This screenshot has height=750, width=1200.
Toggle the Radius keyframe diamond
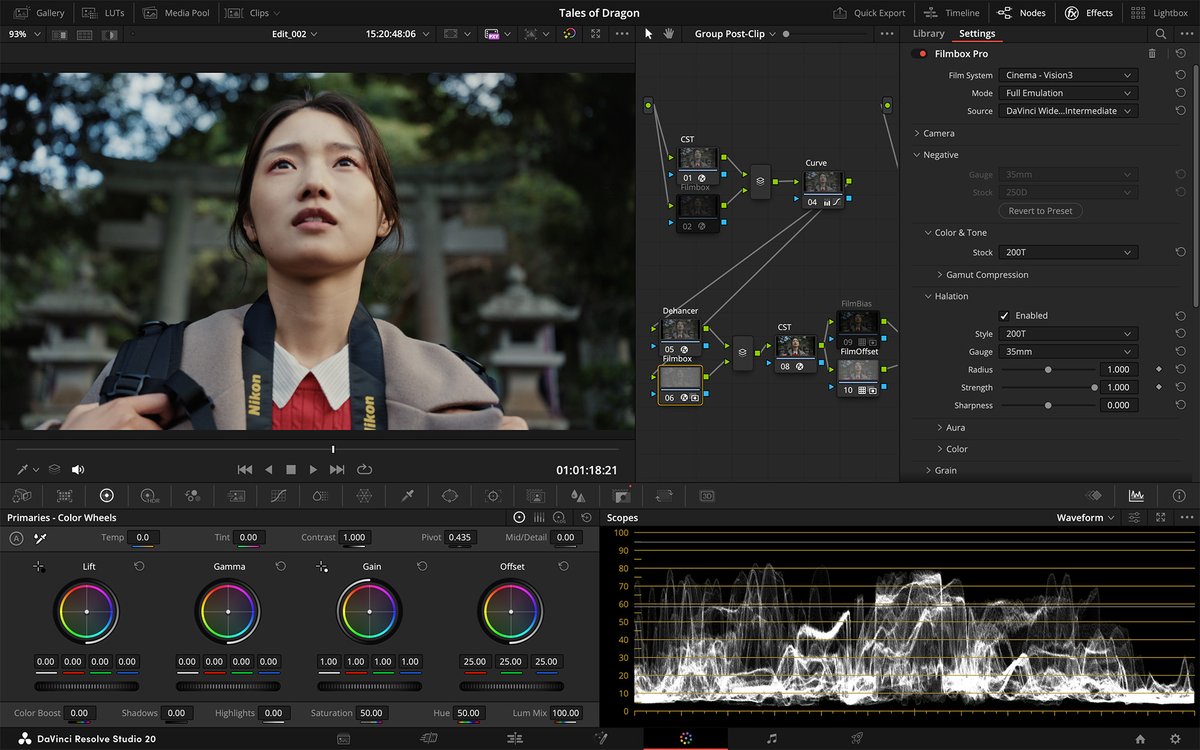pos(1159,369)
